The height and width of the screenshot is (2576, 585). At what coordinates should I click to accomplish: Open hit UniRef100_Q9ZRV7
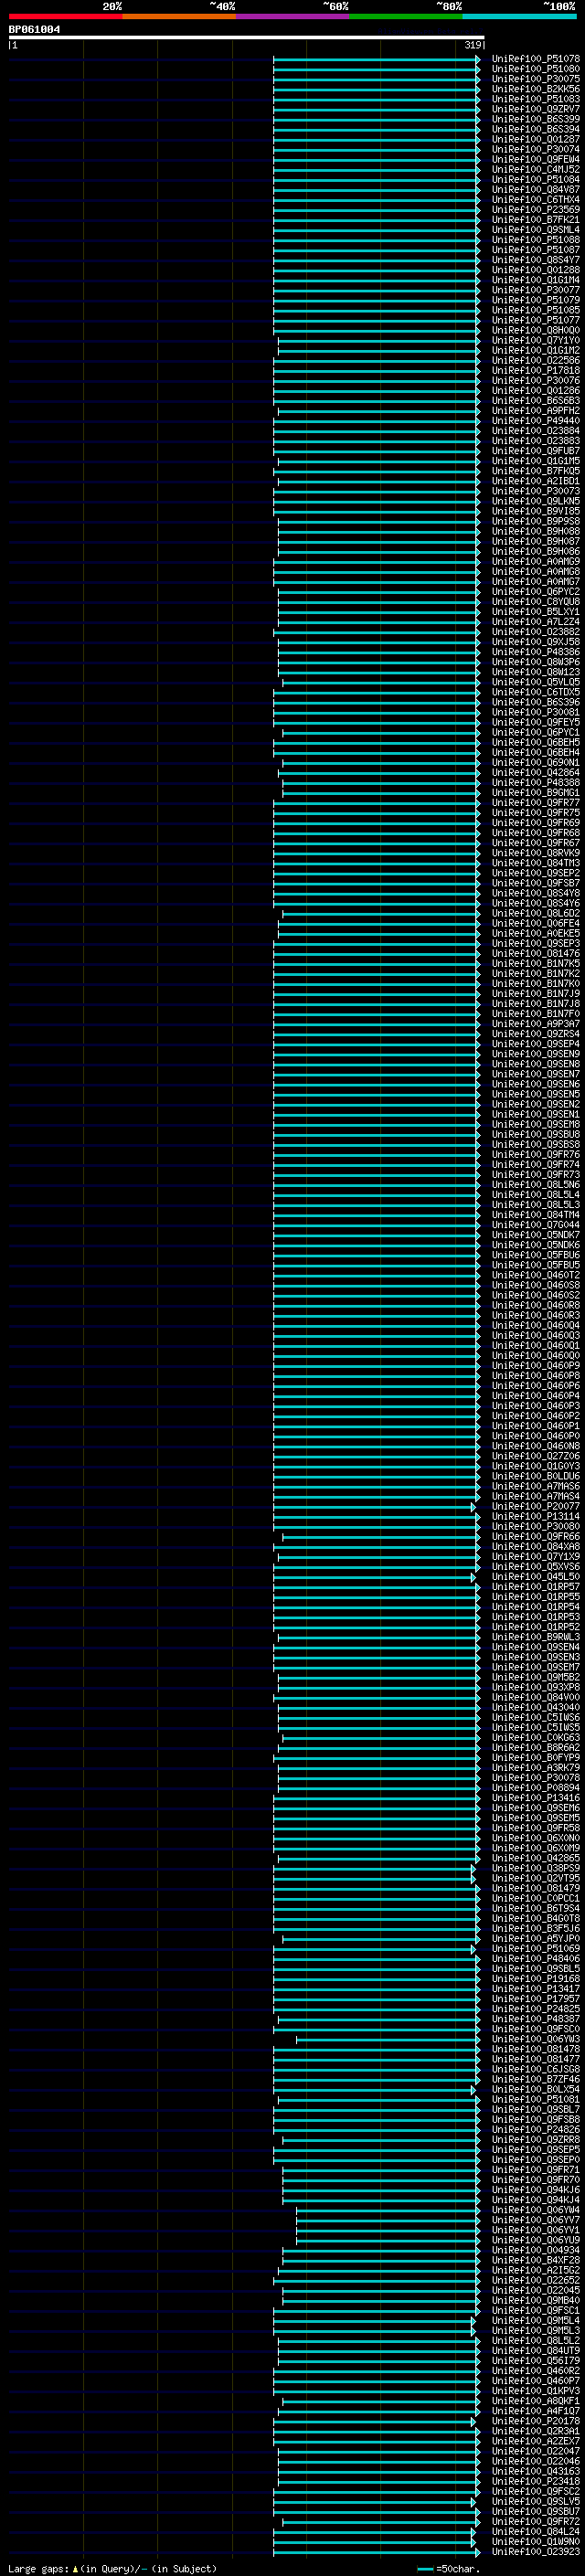coord(536,109)
